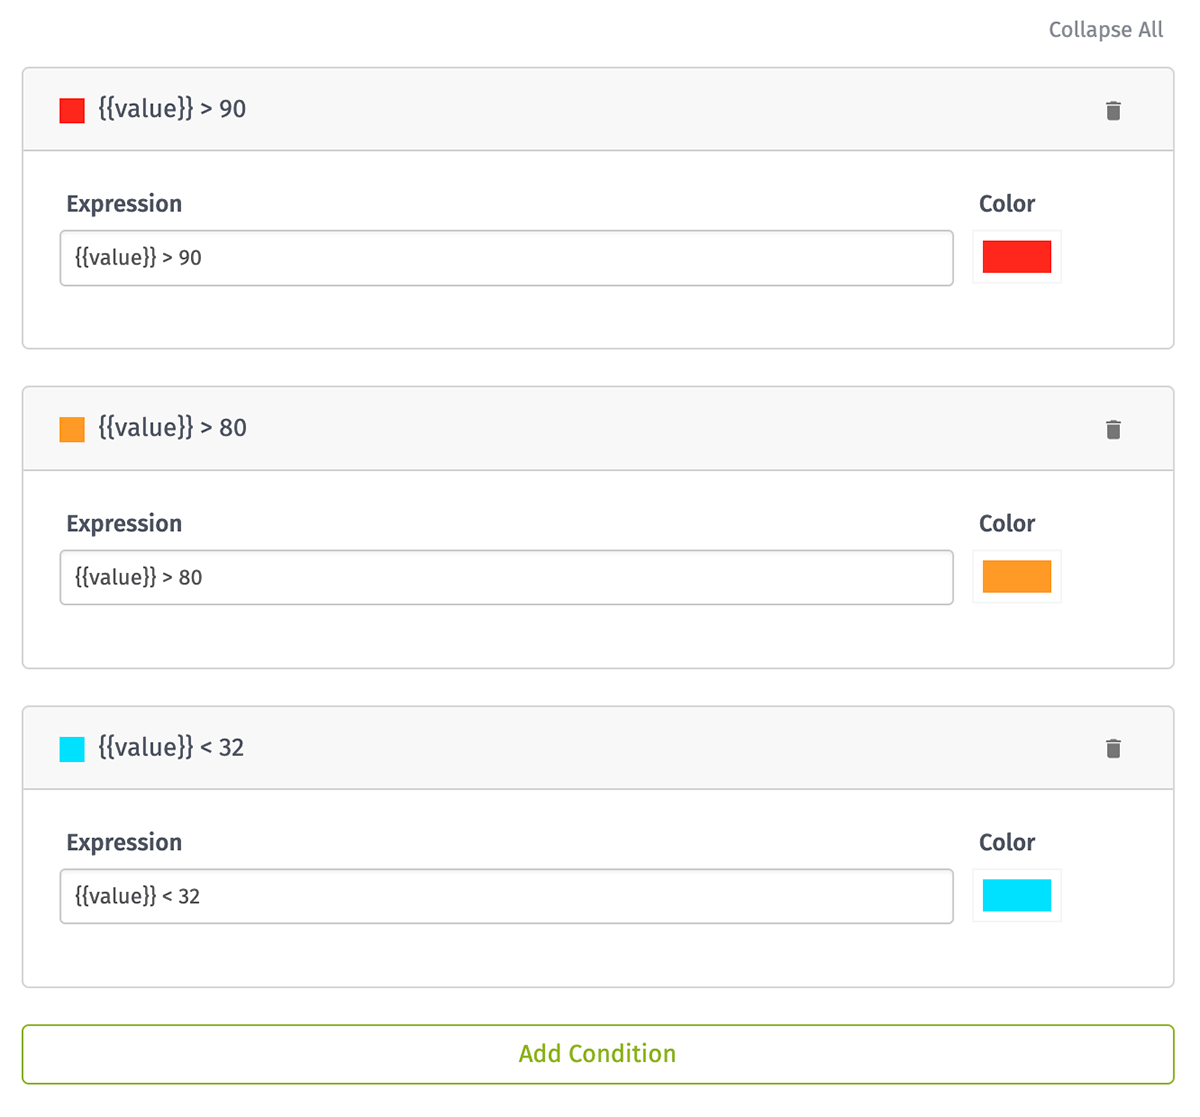Click the orange square icon in the > 80 header
The height and width of the screenshot is (1117, 1200).
pos(72,429)
